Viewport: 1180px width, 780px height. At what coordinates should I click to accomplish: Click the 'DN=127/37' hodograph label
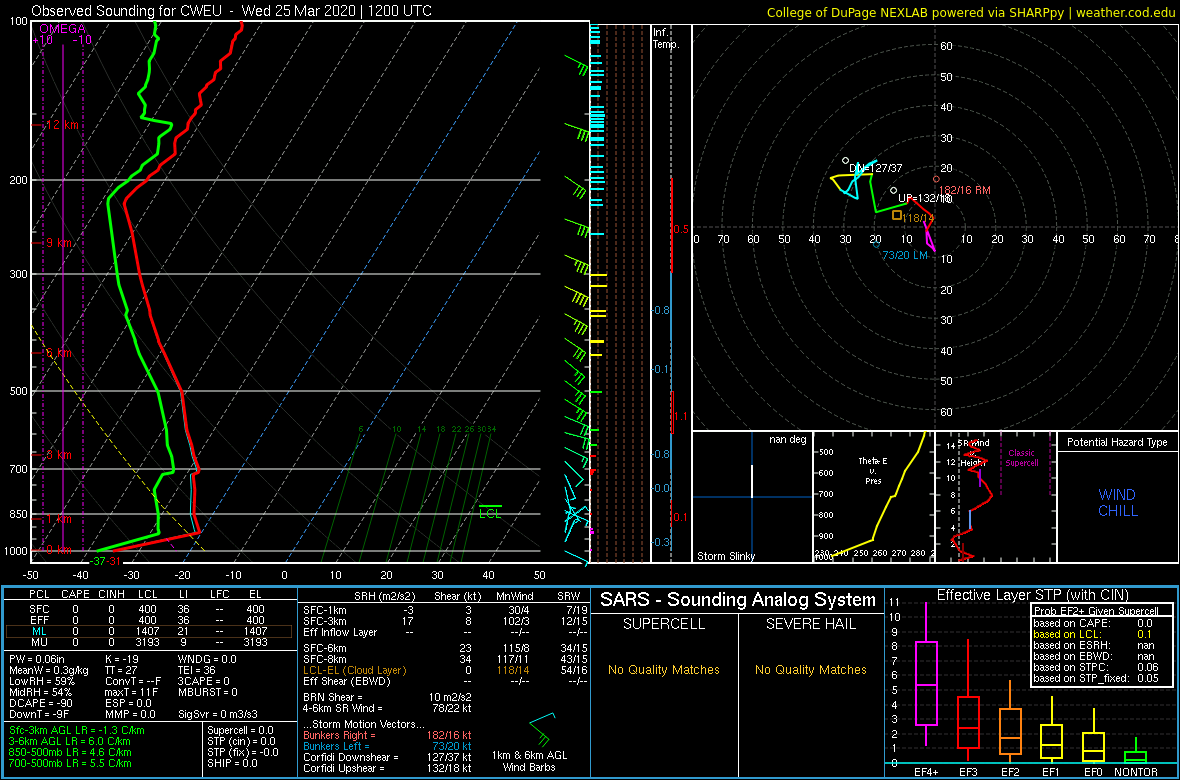pyautogui.click(x=875, y=169)
